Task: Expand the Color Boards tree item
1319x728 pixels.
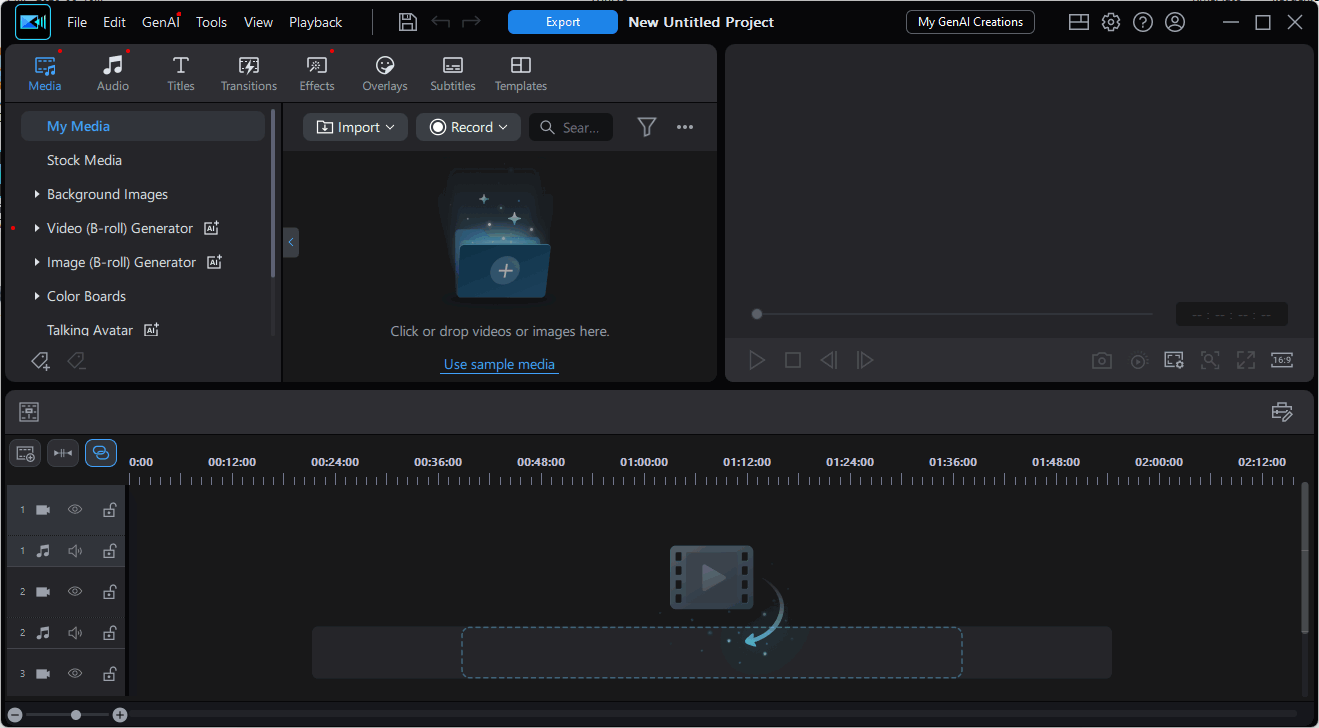Action: click(x=37, y=296)
